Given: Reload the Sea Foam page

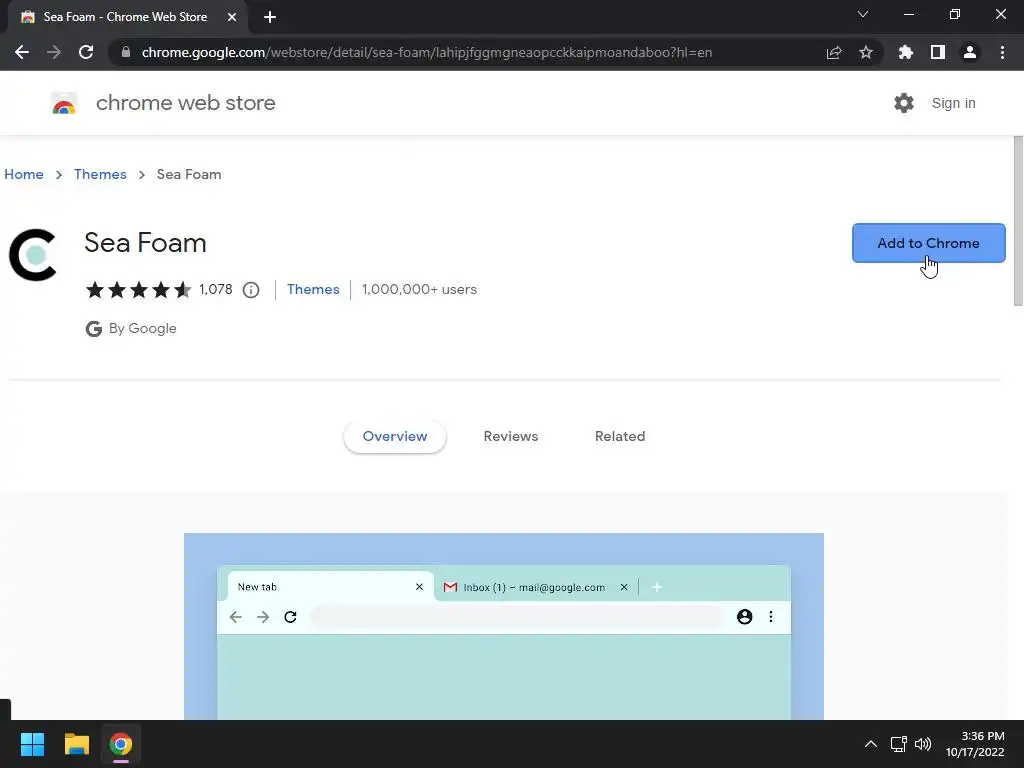Looking at the screenshot, I should 86,52.
